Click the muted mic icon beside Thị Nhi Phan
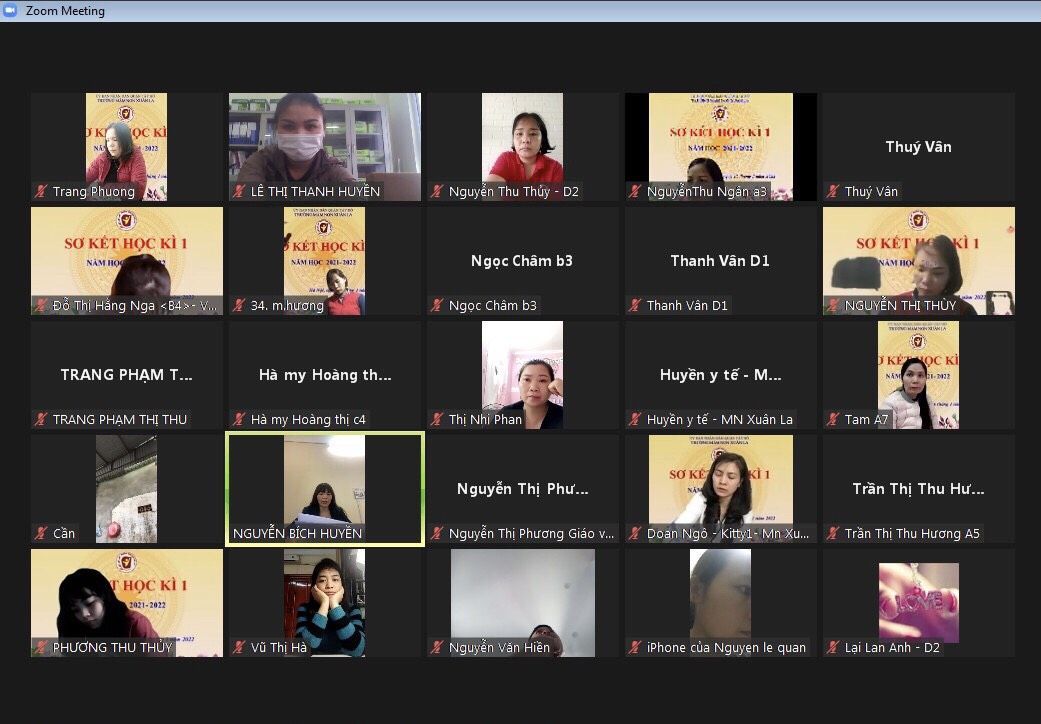Screen dimensions: 1041x724 pos(438,420)
